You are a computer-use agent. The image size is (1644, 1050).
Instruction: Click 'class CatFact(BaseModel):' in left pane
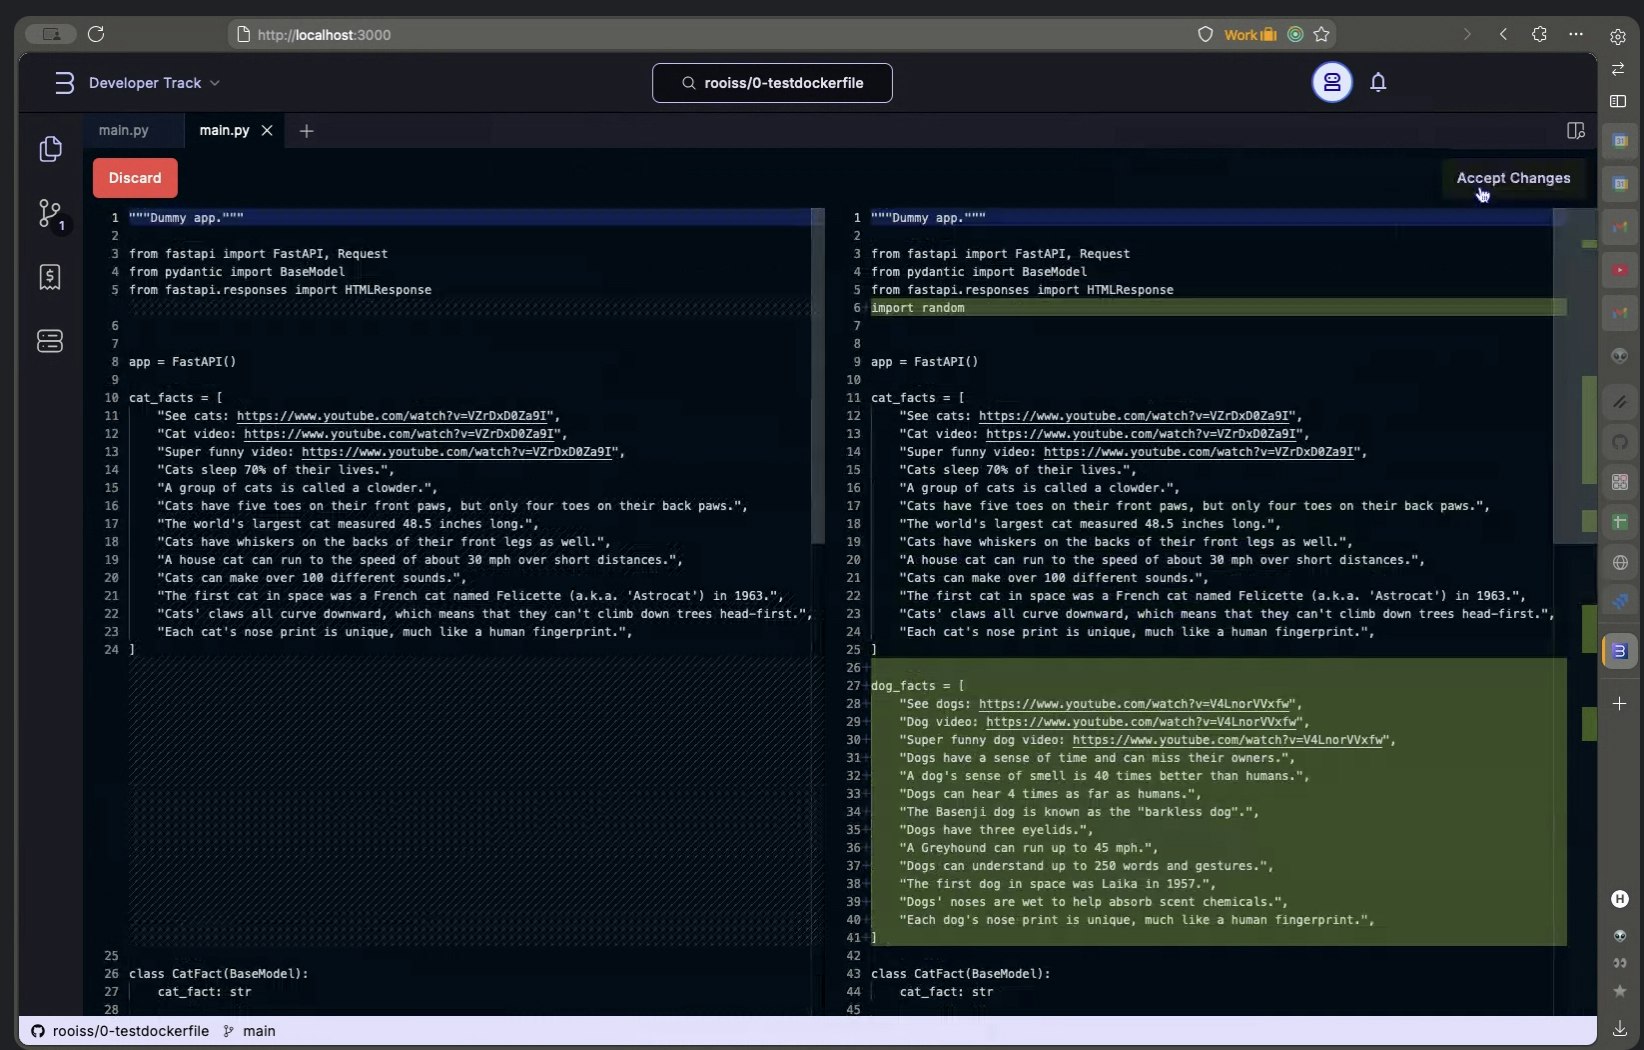point(219,974)
